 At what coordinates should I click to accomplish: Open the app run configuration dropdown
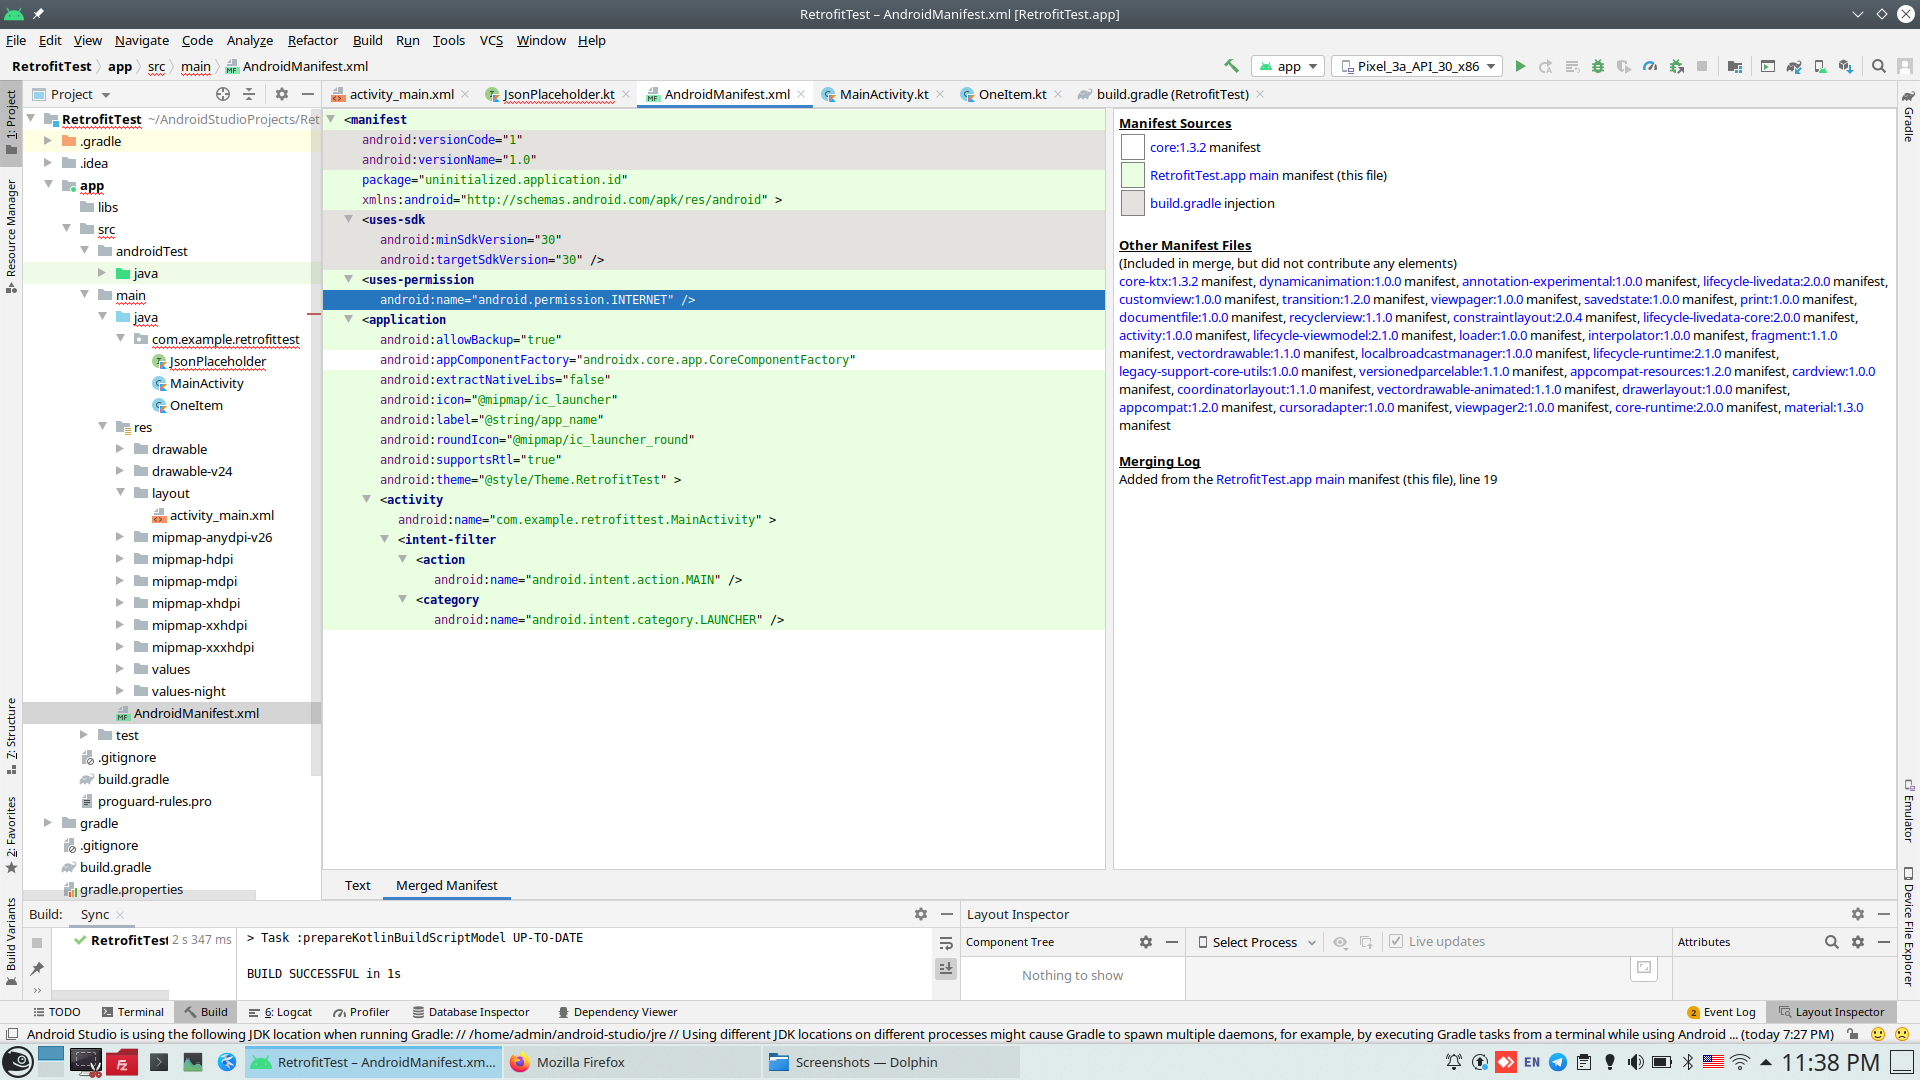coord(1289,66)
